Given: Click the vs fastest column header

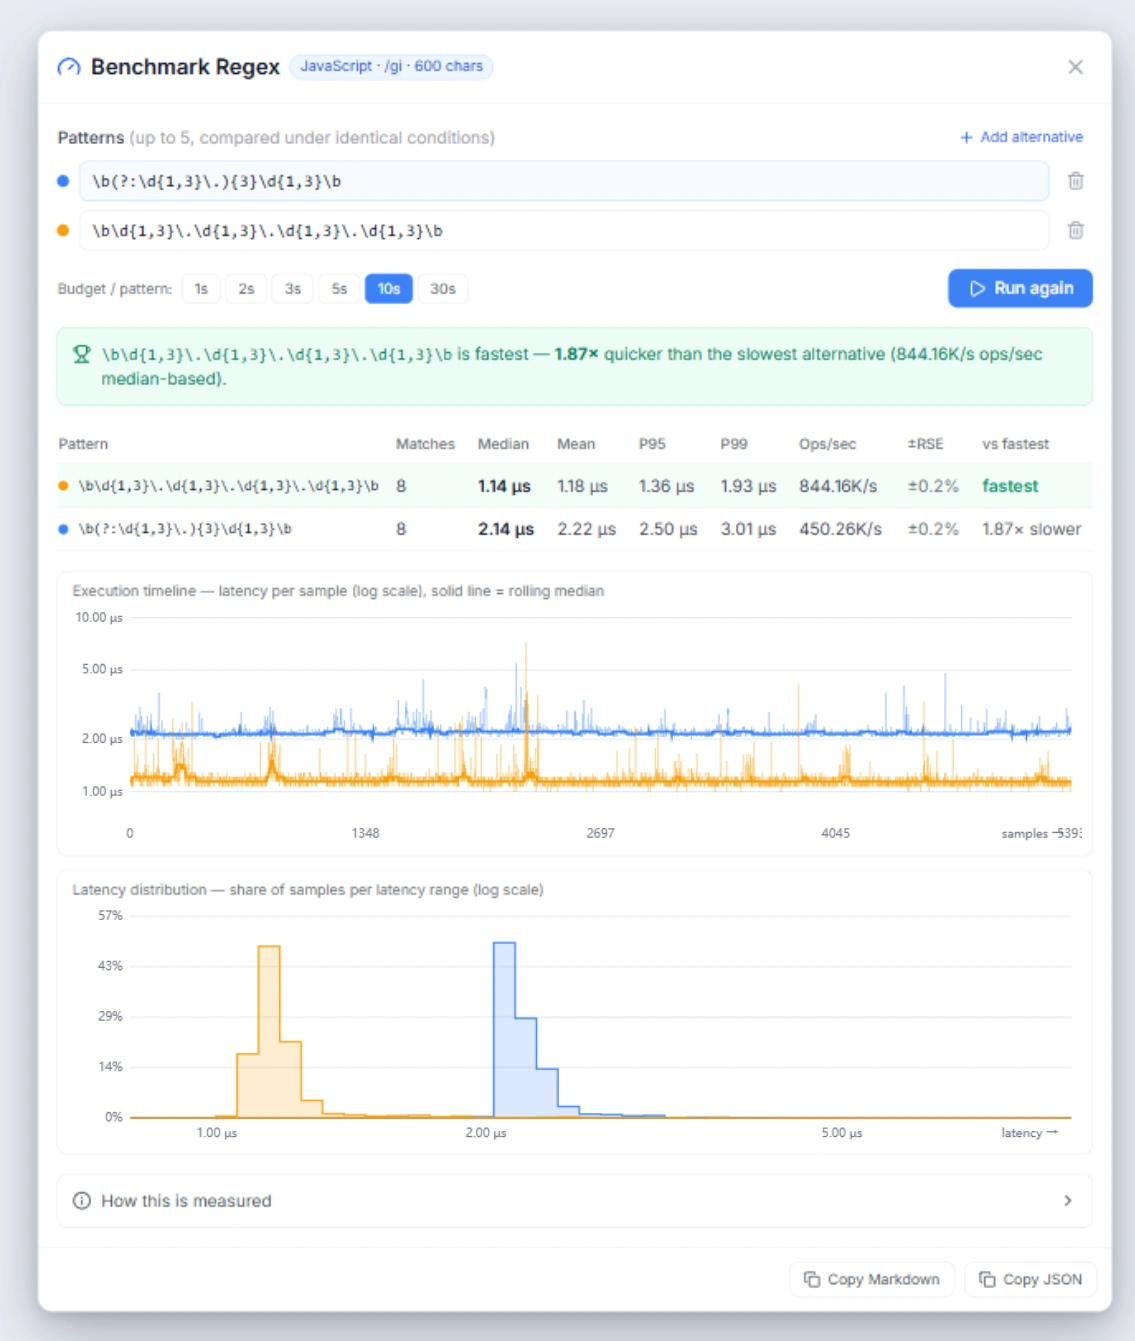Looking at the screenshot, I should tap(1015, 444).
